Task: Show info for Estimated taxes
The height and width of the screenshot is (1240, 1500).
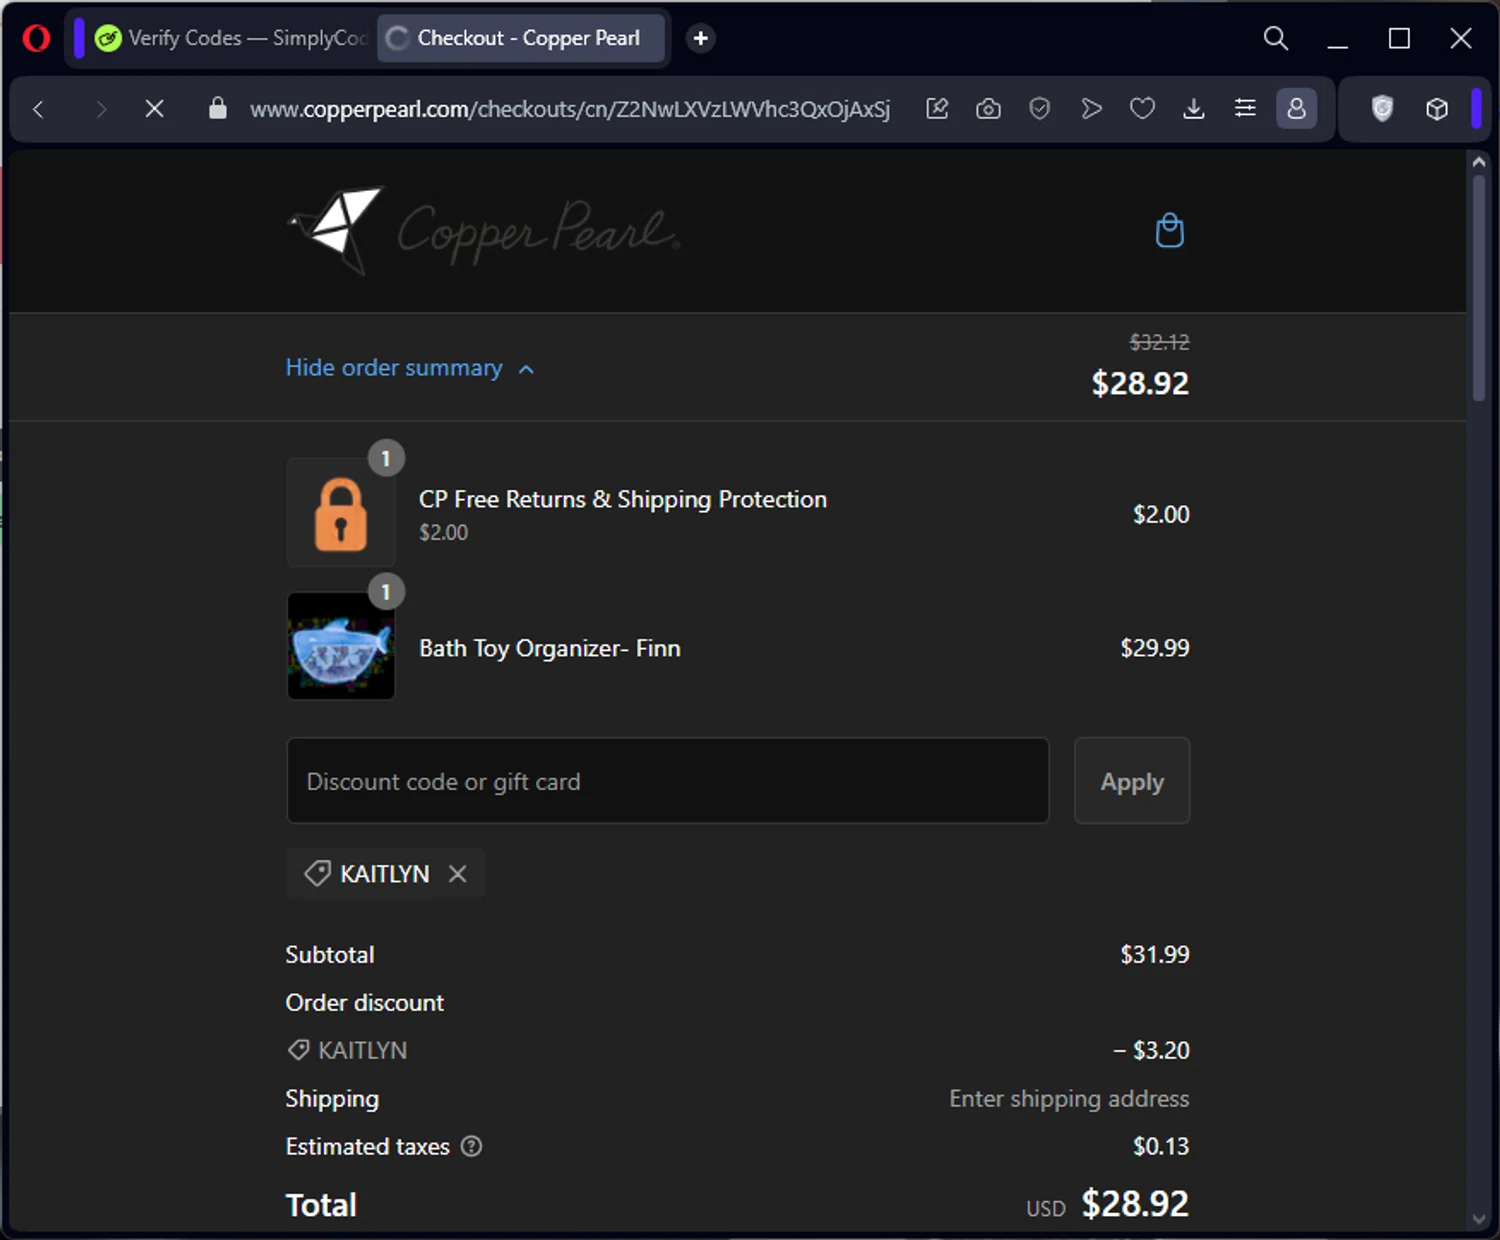Action: click(471, 1146)
